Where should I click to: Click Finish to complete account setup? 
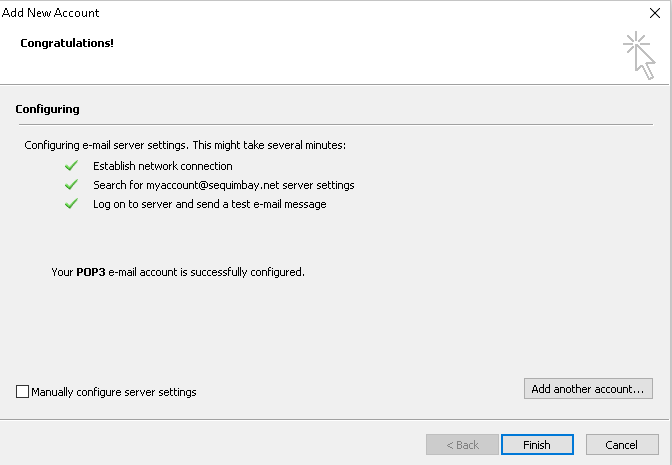tap(537, 444)
